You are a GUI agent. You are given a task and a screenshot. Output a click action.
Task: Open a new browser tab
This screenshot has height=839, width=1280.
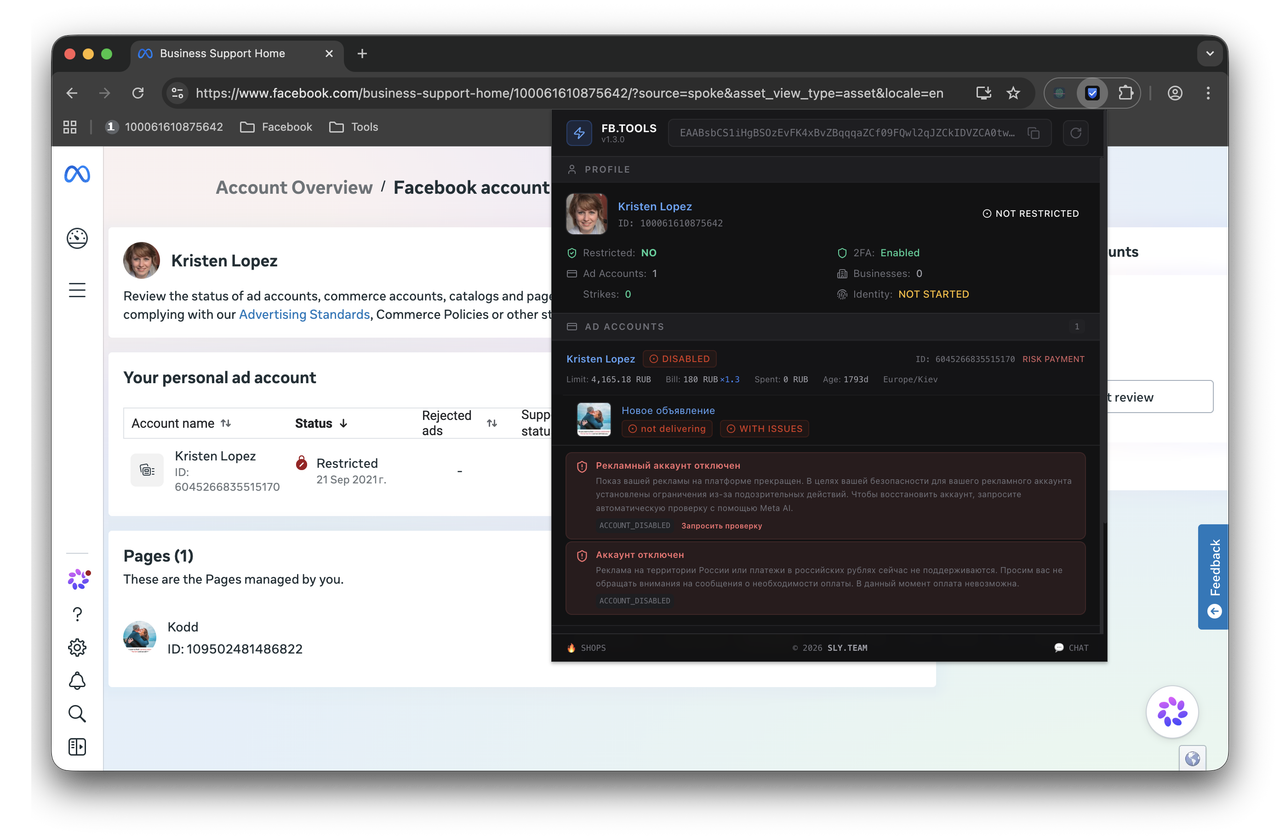click(x=362, y=53)
